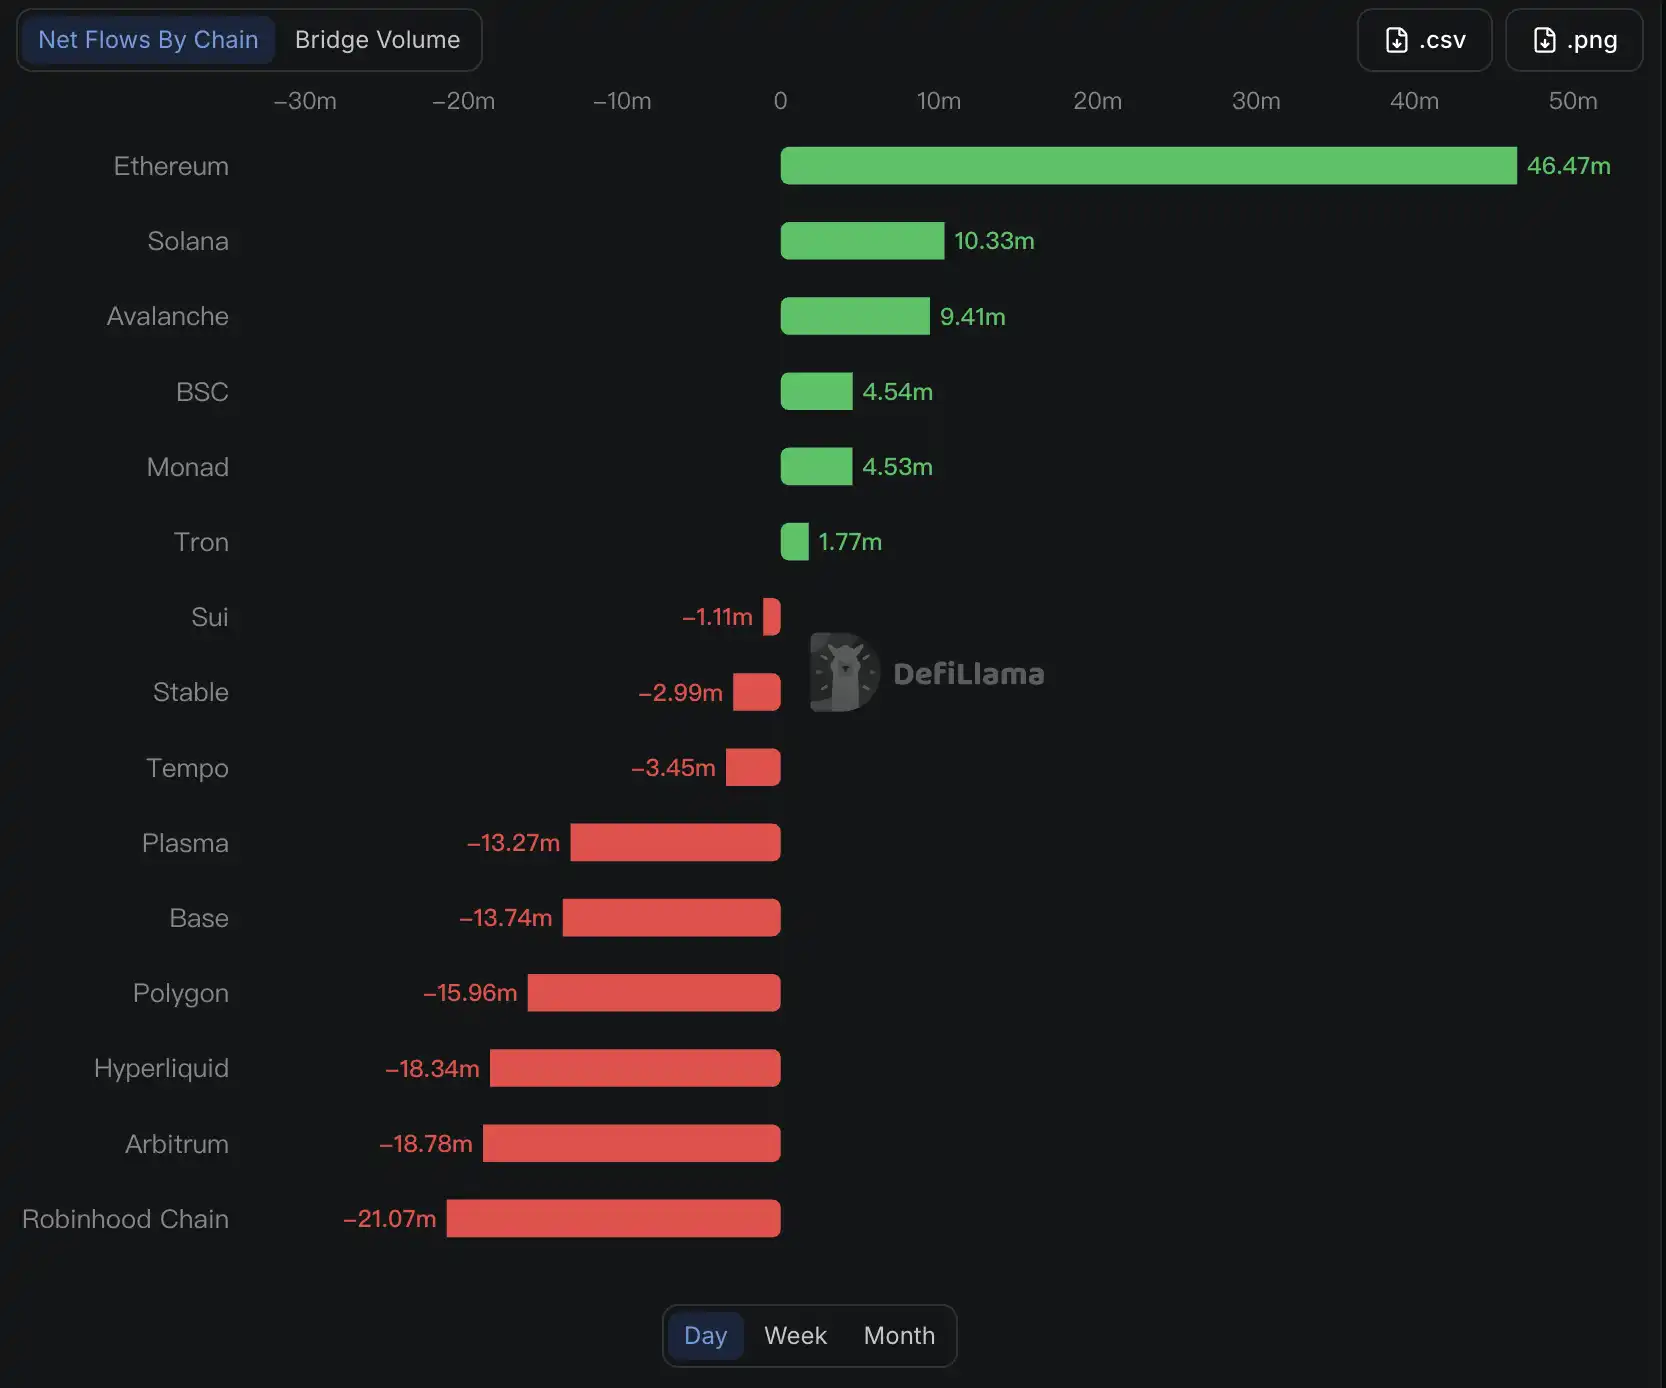
Task: Click the Stable chain label
Action: coord(191,692)
